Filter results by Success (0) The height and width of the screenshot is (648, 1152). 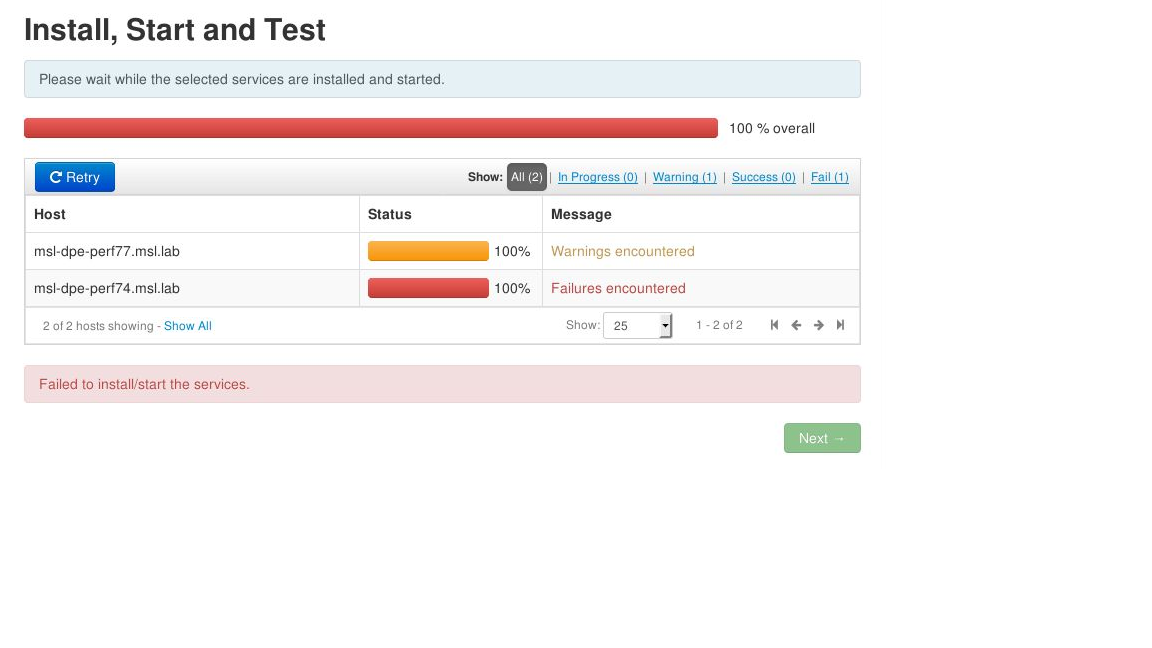tap(763, 177)
